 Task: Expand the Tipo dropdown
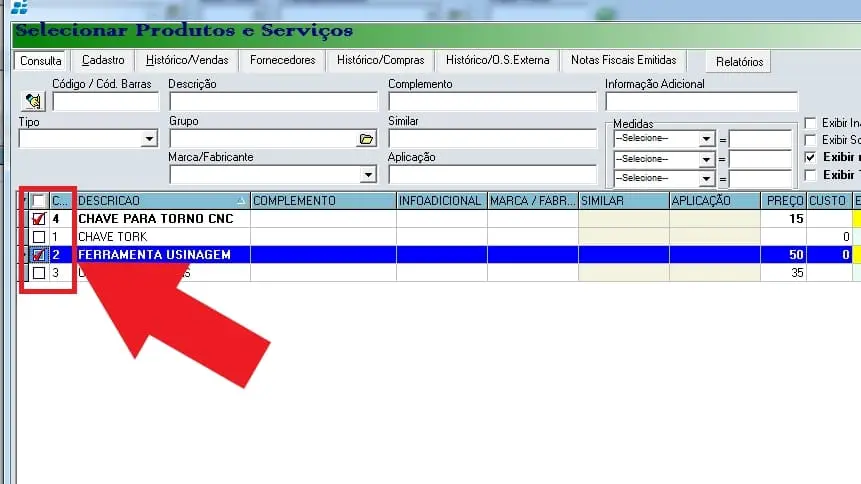150,139
